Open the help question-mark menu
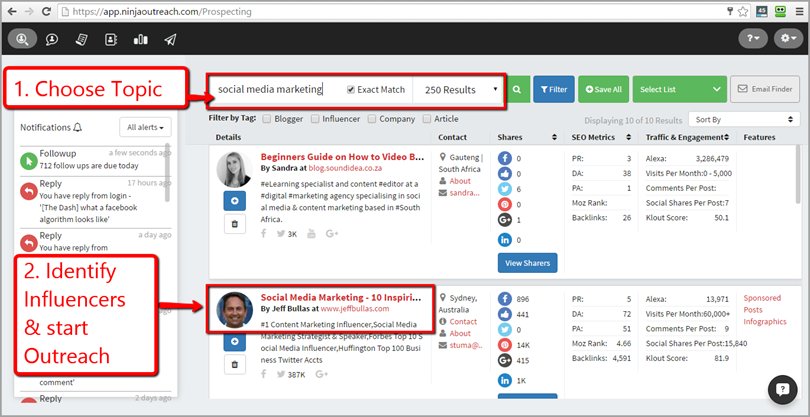 (753, 39)
